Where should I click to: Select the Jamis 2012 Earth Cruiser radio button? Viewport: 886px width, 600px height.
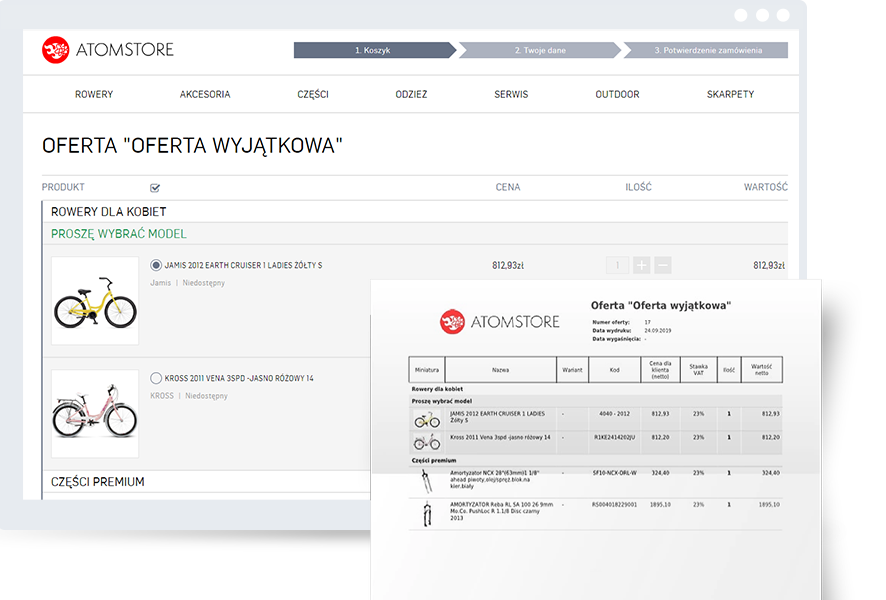click(x=156, y=266)
